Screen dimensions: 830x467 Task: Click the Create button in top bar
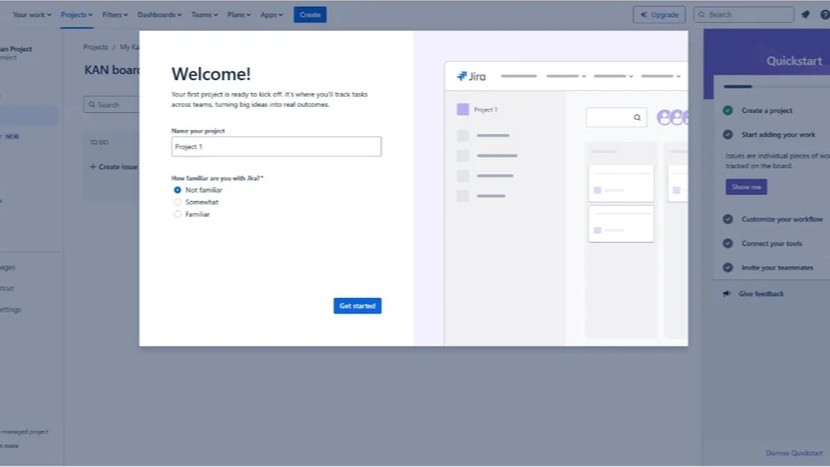click(x=310, y=15)
